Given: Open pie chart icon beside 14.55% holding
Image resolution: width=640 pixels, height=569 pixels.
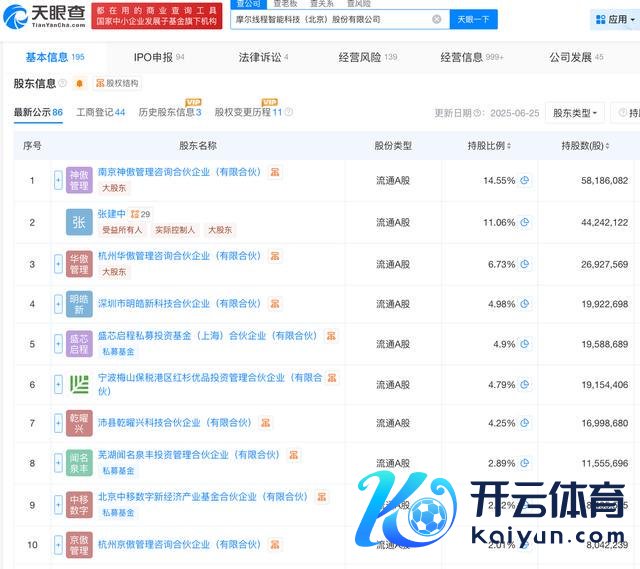Looking at the screenshot, I should (524, 181).
